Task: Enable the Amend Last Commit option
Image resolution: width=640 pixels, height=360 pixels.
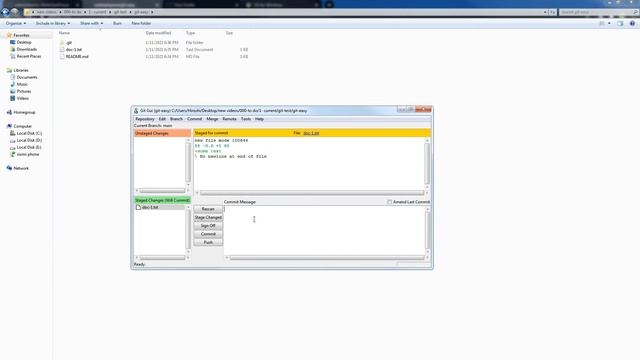Action: coord(389,202)
